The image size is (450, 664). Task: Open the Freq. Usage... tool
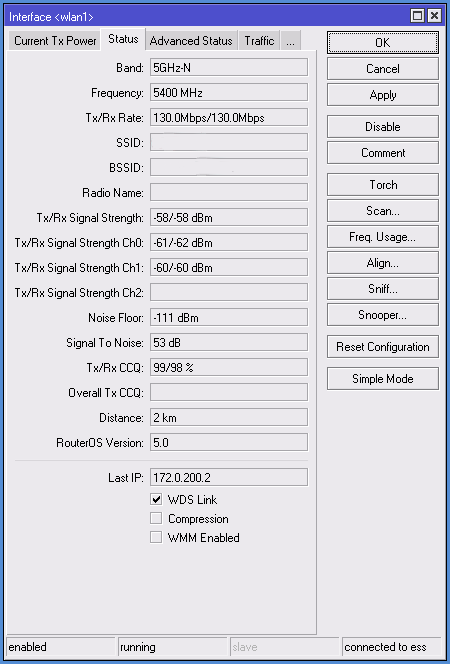(383, 237)
